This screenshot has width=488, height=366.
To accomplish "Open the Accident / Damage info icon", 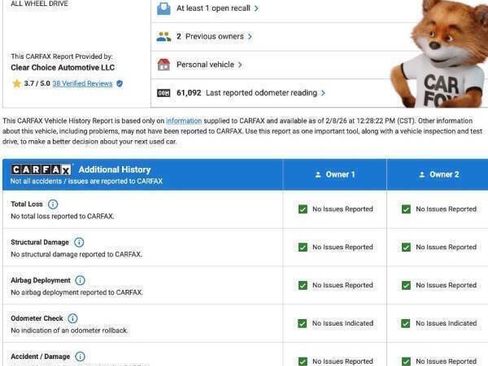I will pos(80,356).
